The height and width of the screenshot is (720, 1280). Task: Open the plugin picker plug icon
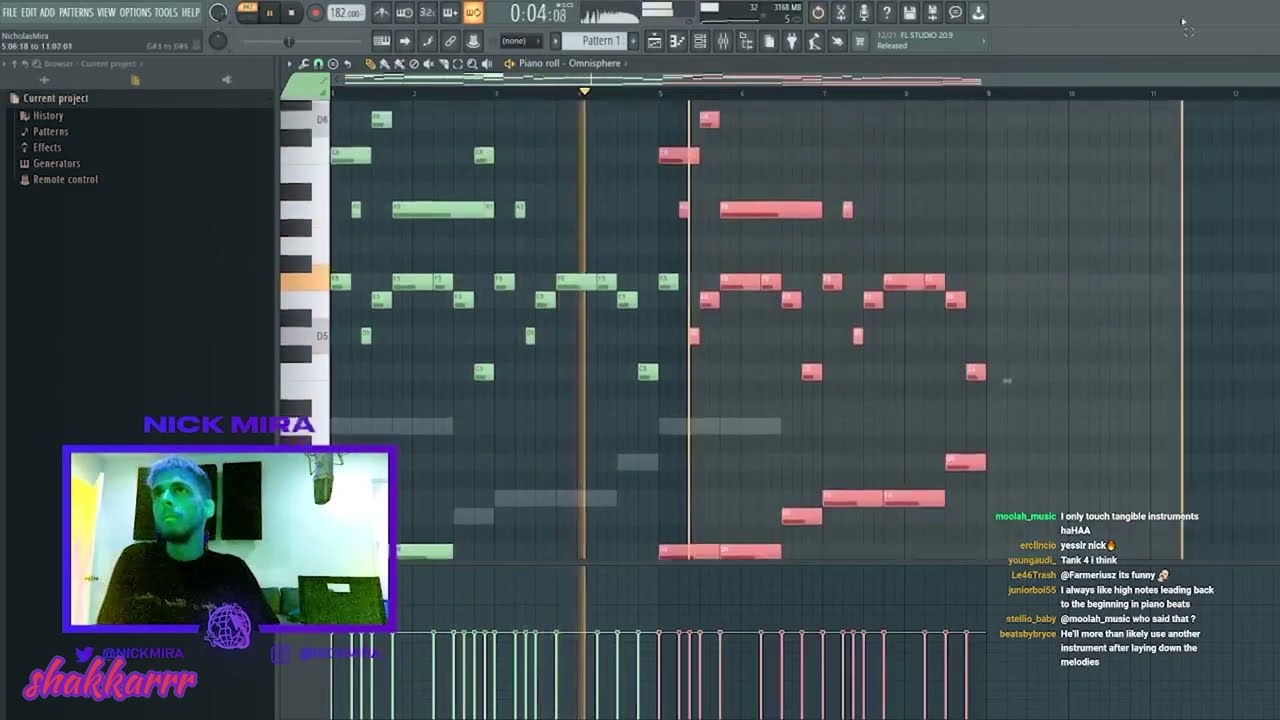pyautogui.click(x=791, y=41)
